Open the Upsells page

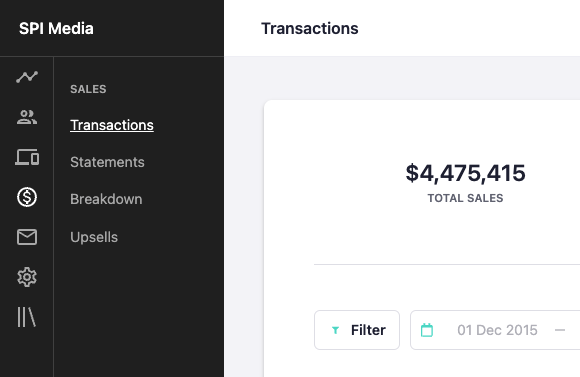94,237
